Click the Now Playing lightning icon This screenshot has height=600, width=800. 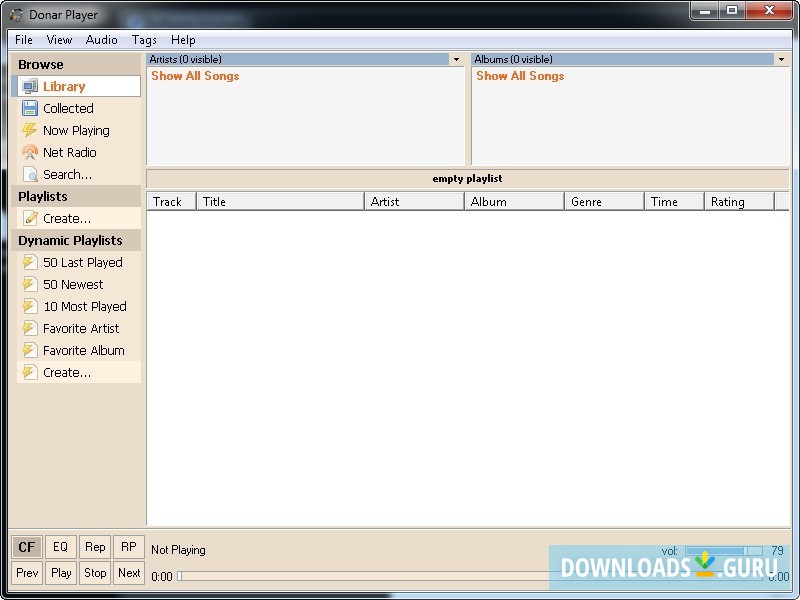[30, 130]
